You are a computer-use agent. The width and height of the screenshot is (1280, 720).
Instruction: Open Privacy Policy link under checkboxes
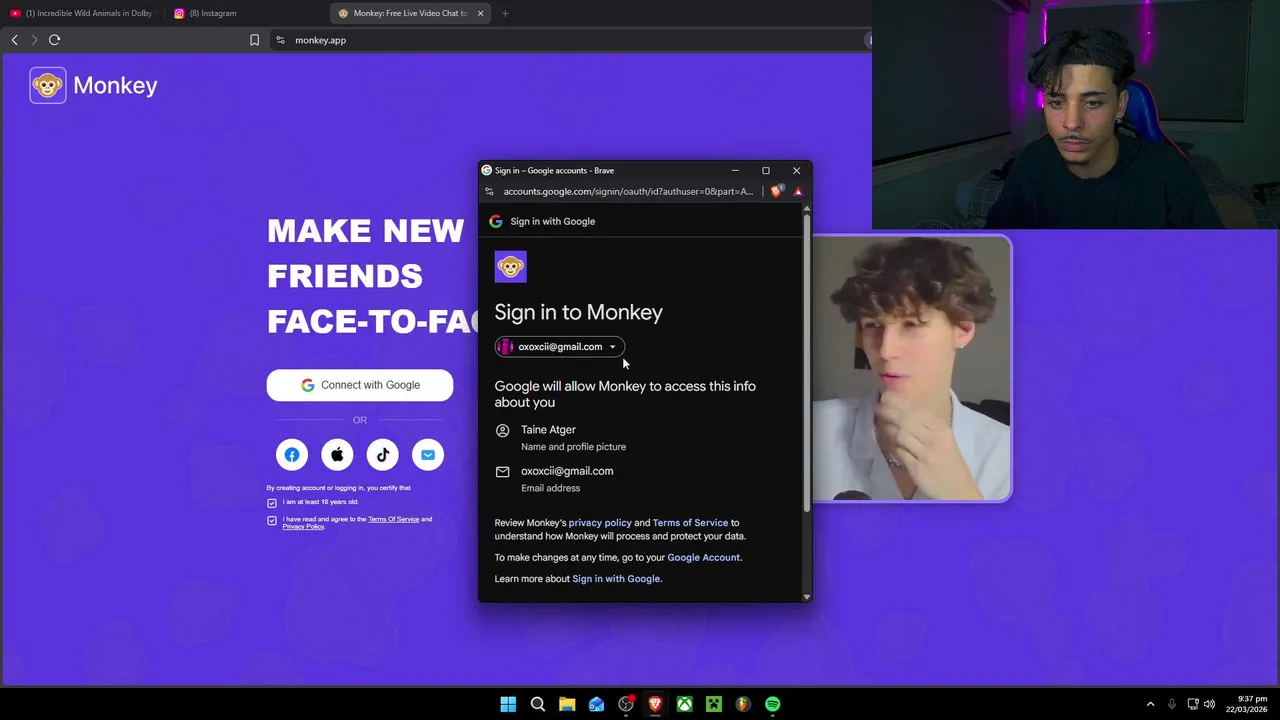pyautogui.click(x=303, y=527)
